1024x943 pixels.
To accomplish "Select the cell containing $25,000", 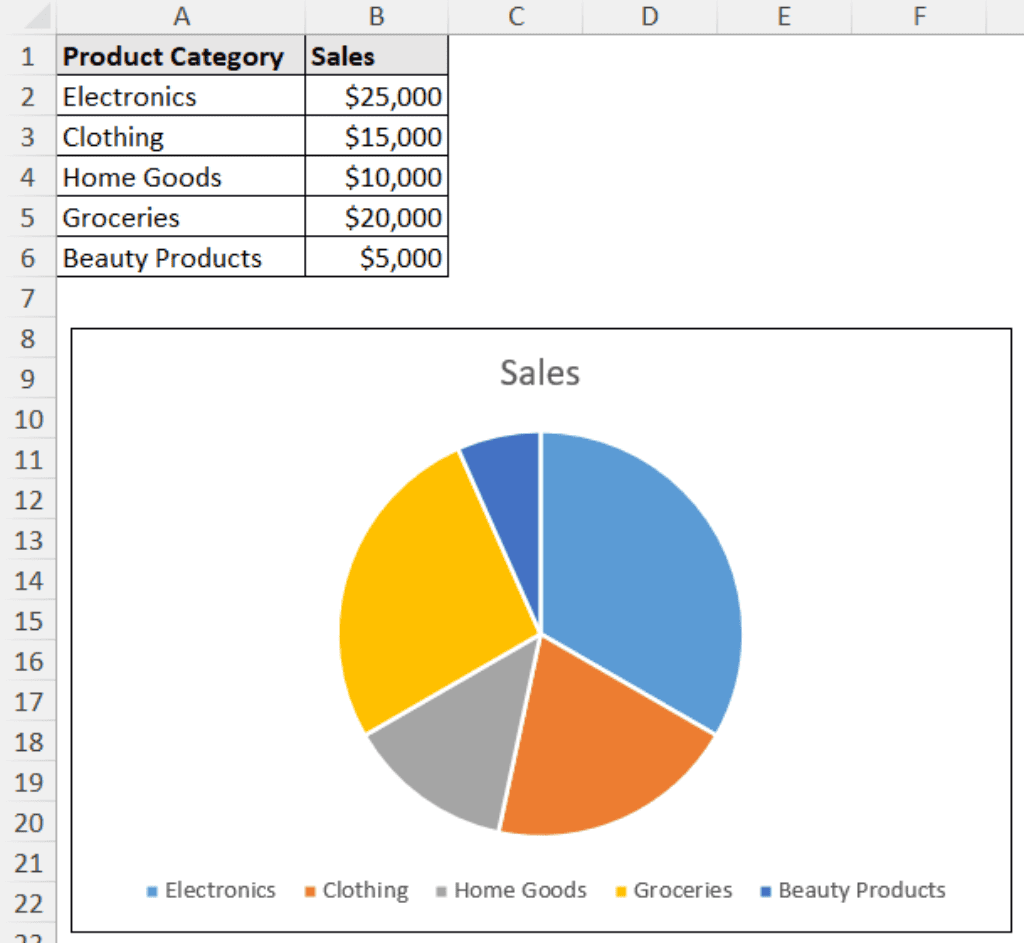I will coord(376,96).
